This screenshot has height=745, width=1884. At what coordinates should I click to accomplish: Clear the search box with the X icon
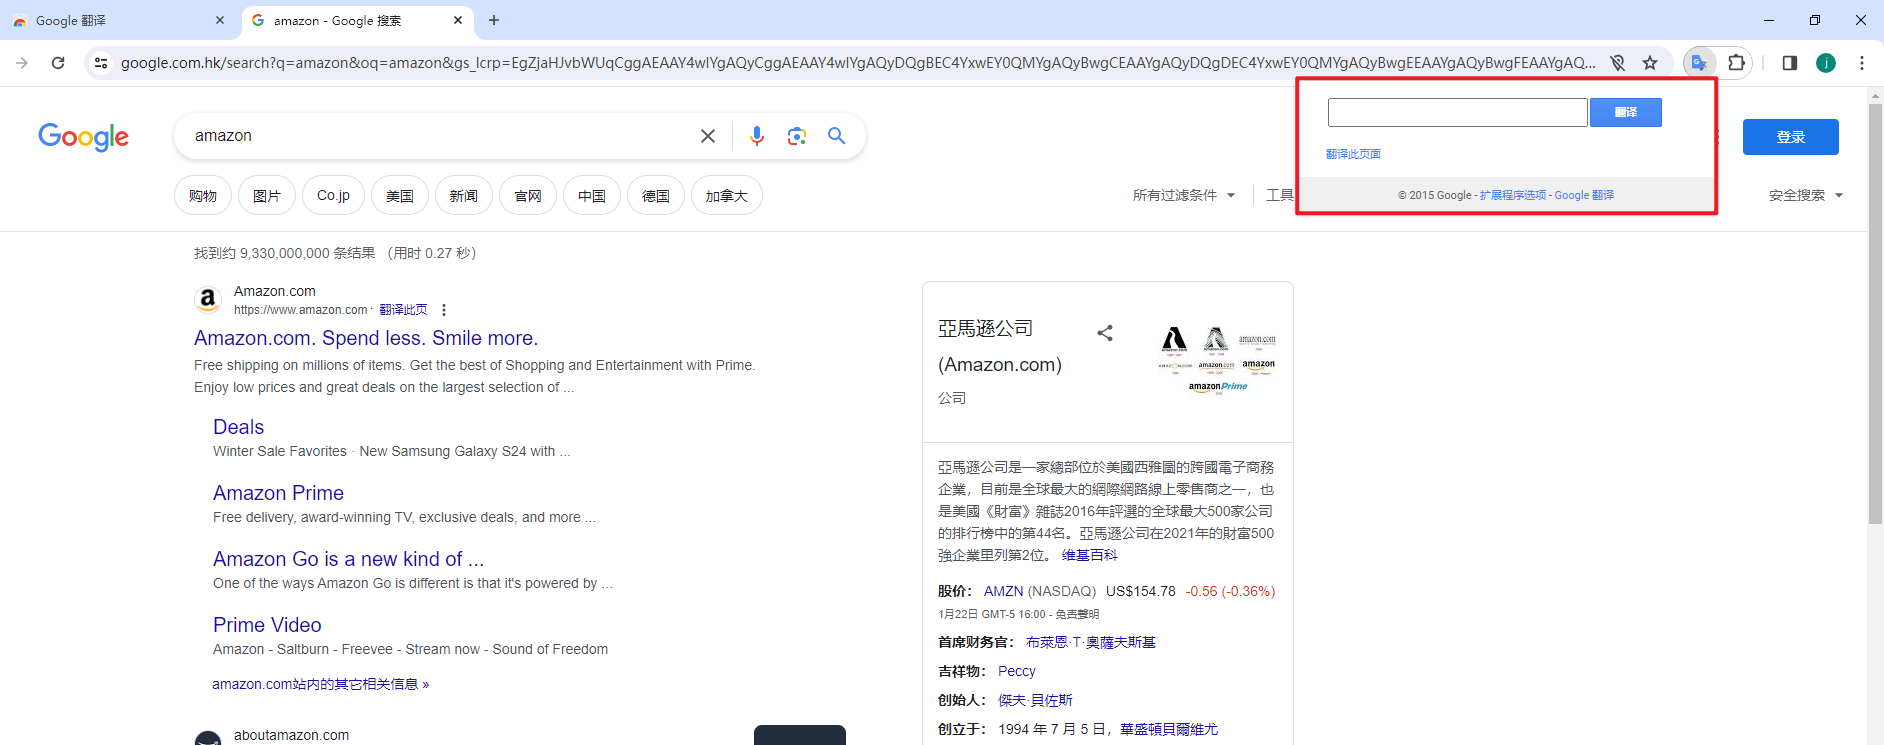click(x=708, y=136)
